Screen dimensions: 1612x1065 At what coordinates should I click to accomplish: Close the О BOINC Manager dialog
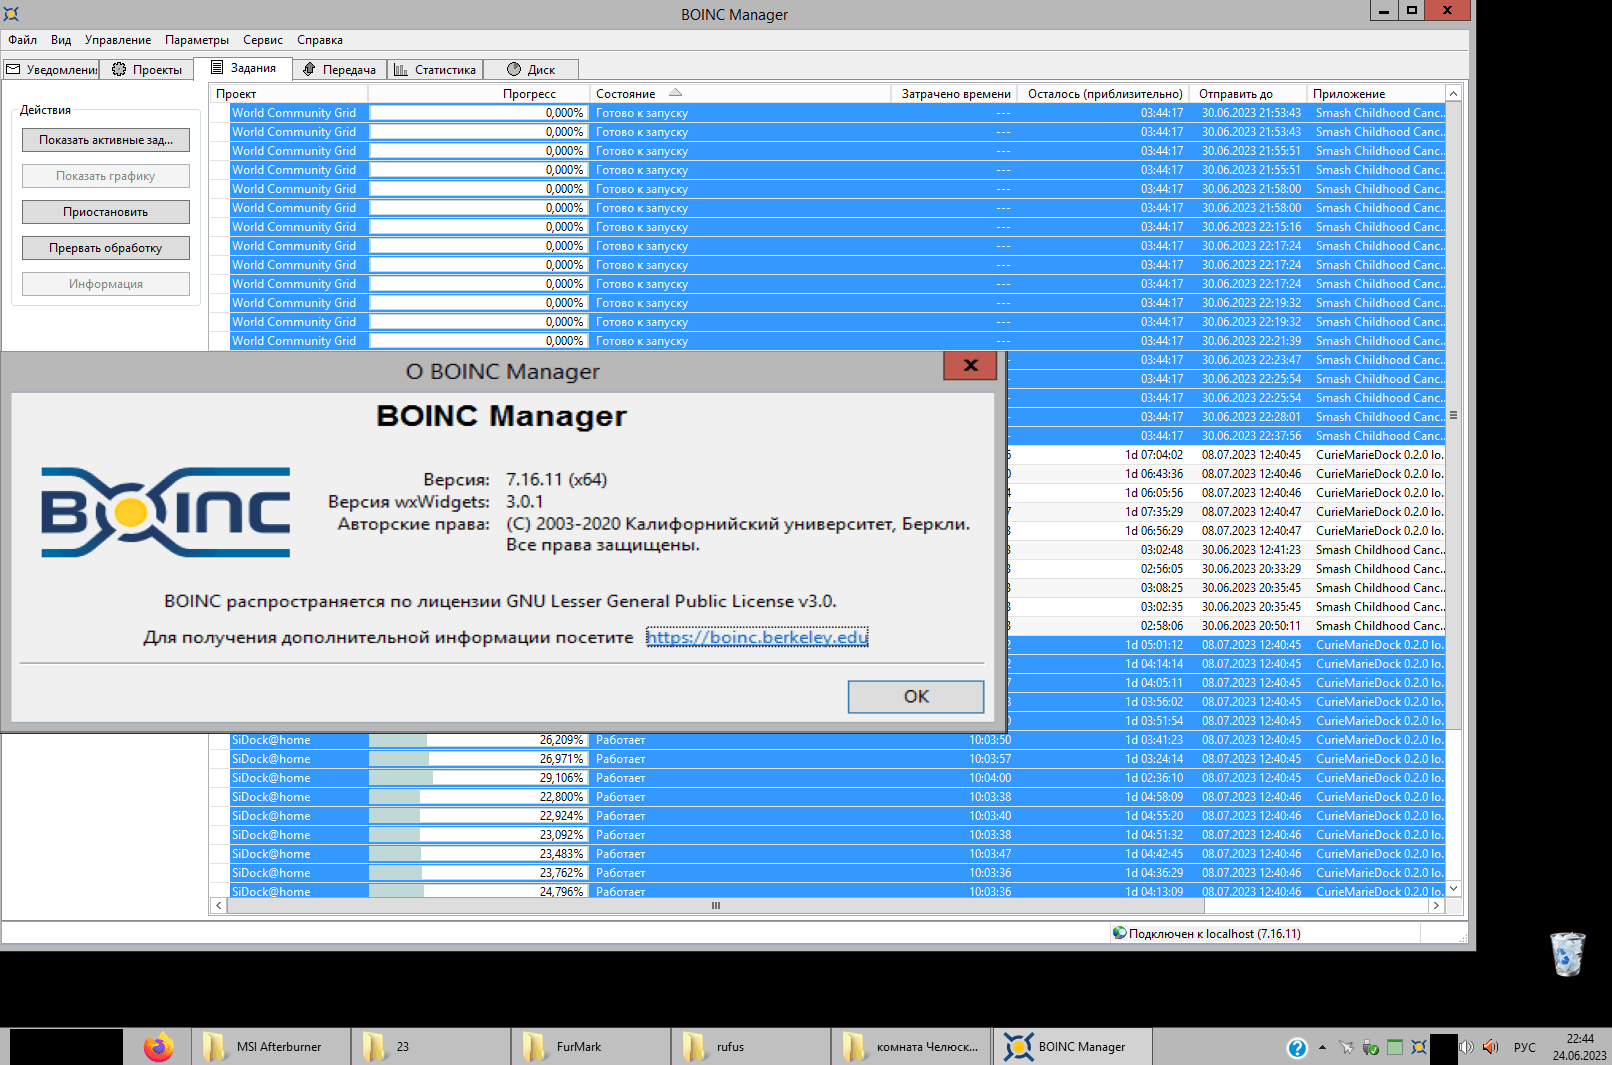pos(970,365)
